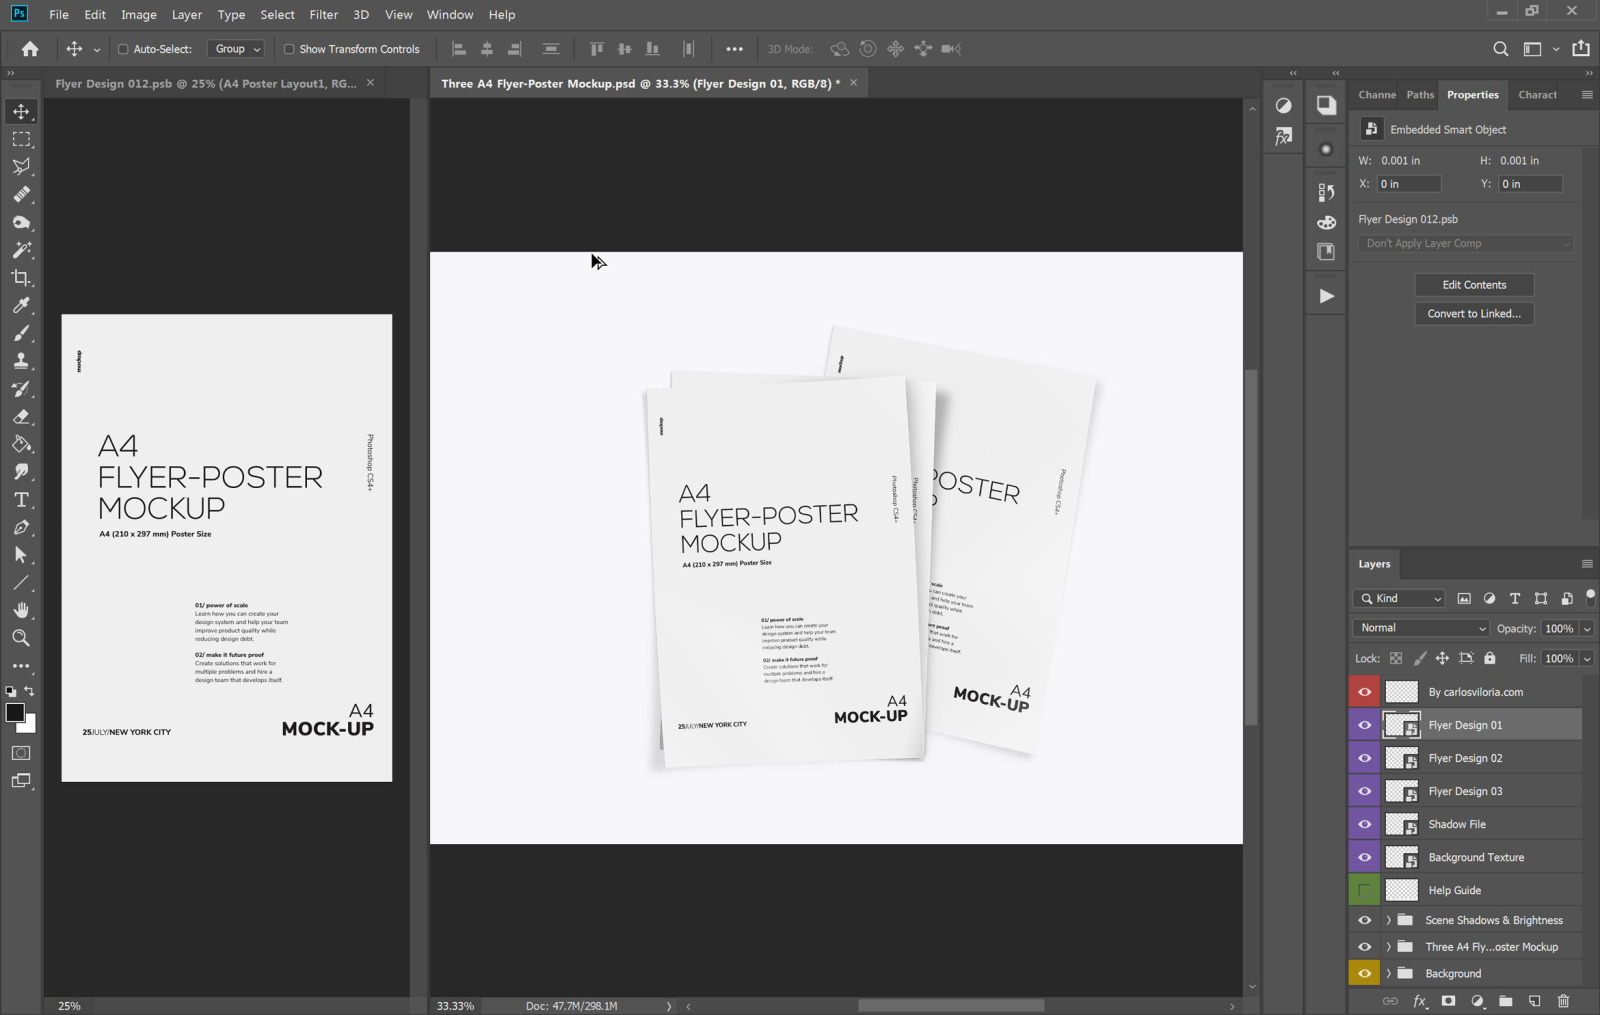Open the Fill dropdown arrow
The height and width of the screenshot is (1015, 1600).
[1587, 659]
